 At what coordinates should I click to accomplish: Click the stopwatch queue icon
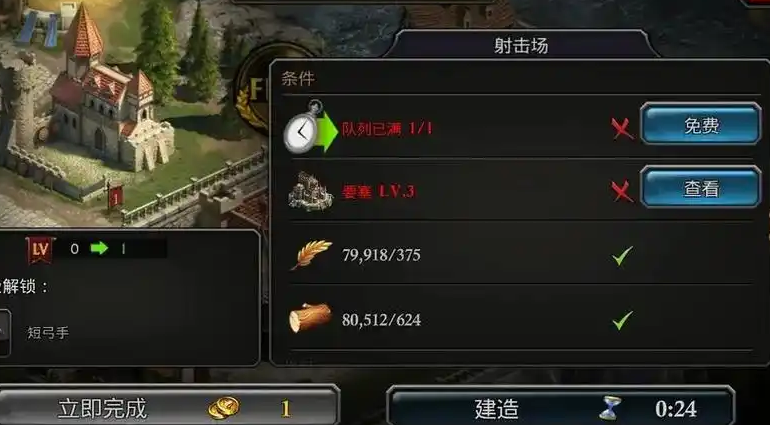coord(303,128)
